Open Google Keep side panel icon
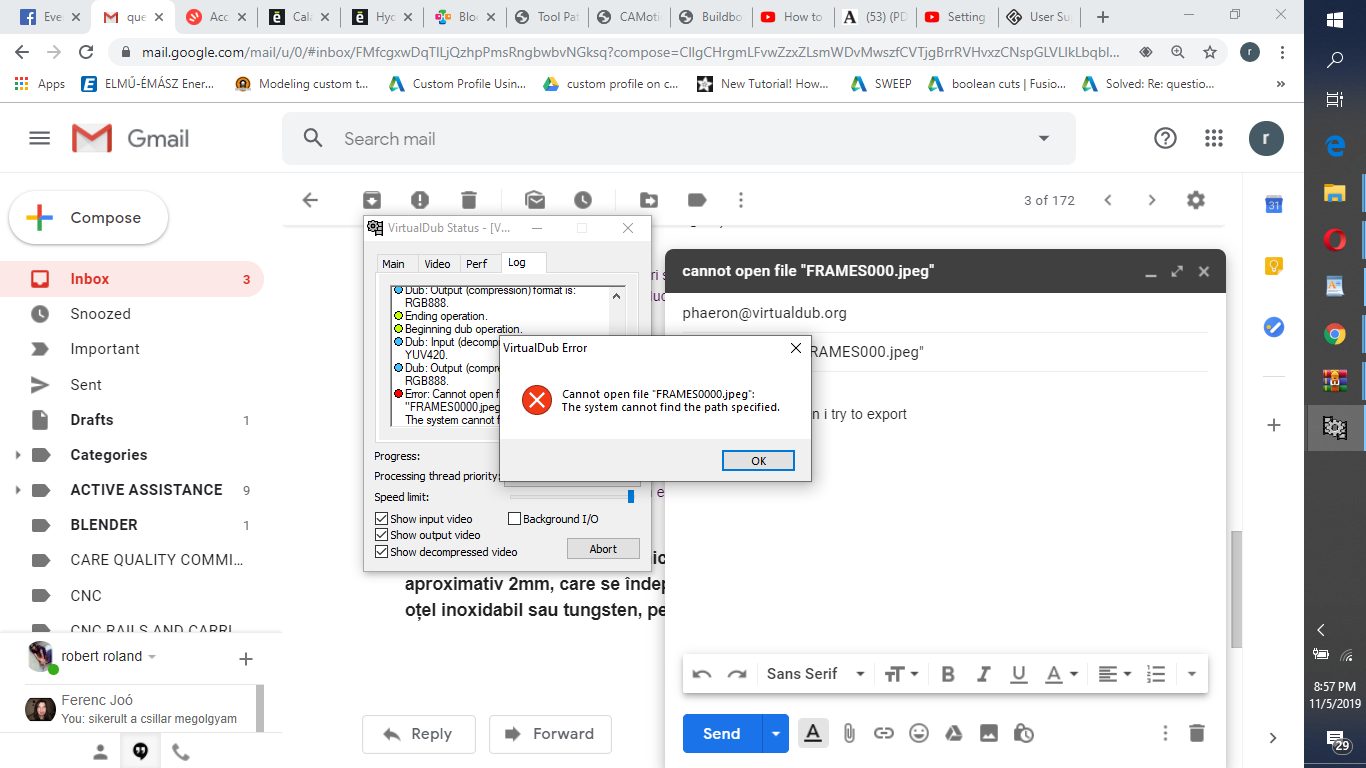This screenshot has height=768, width=1366. click(1274, 265)
